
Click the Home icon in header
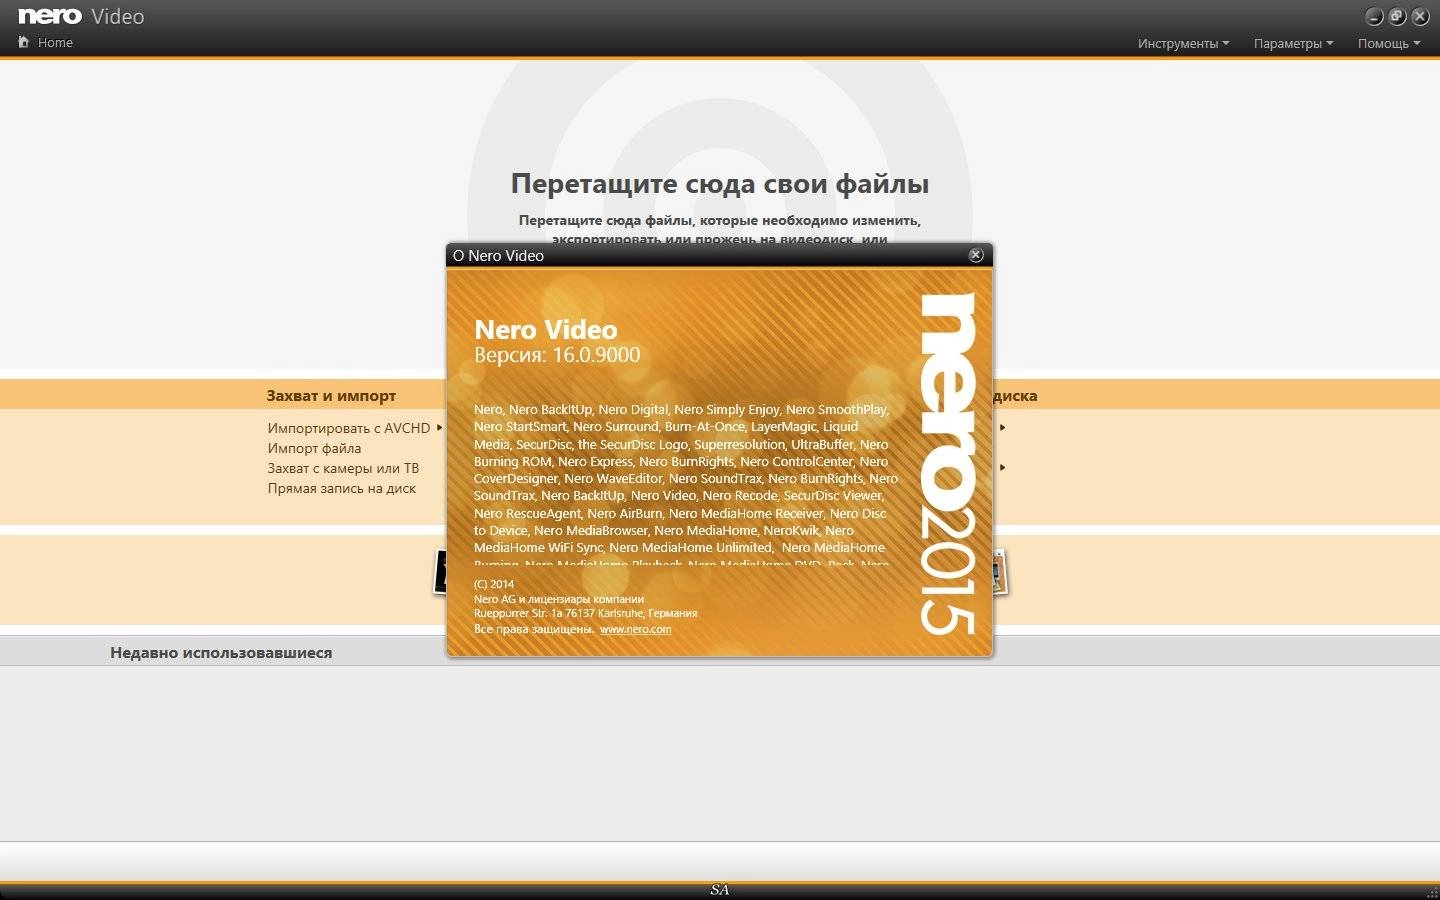click(x=23, y=42)
